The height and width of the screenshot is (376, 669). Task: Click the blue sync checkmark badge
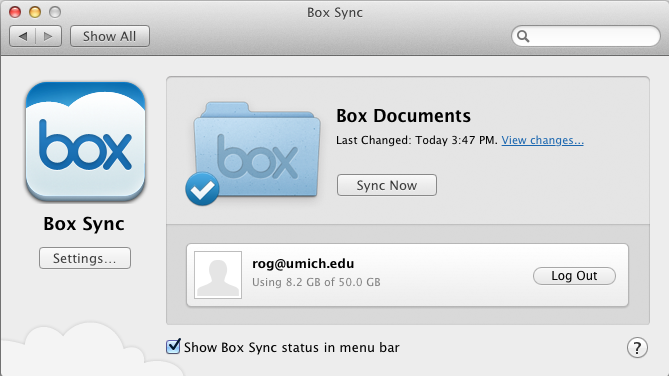pyautogui.click(x=202, y=189)
